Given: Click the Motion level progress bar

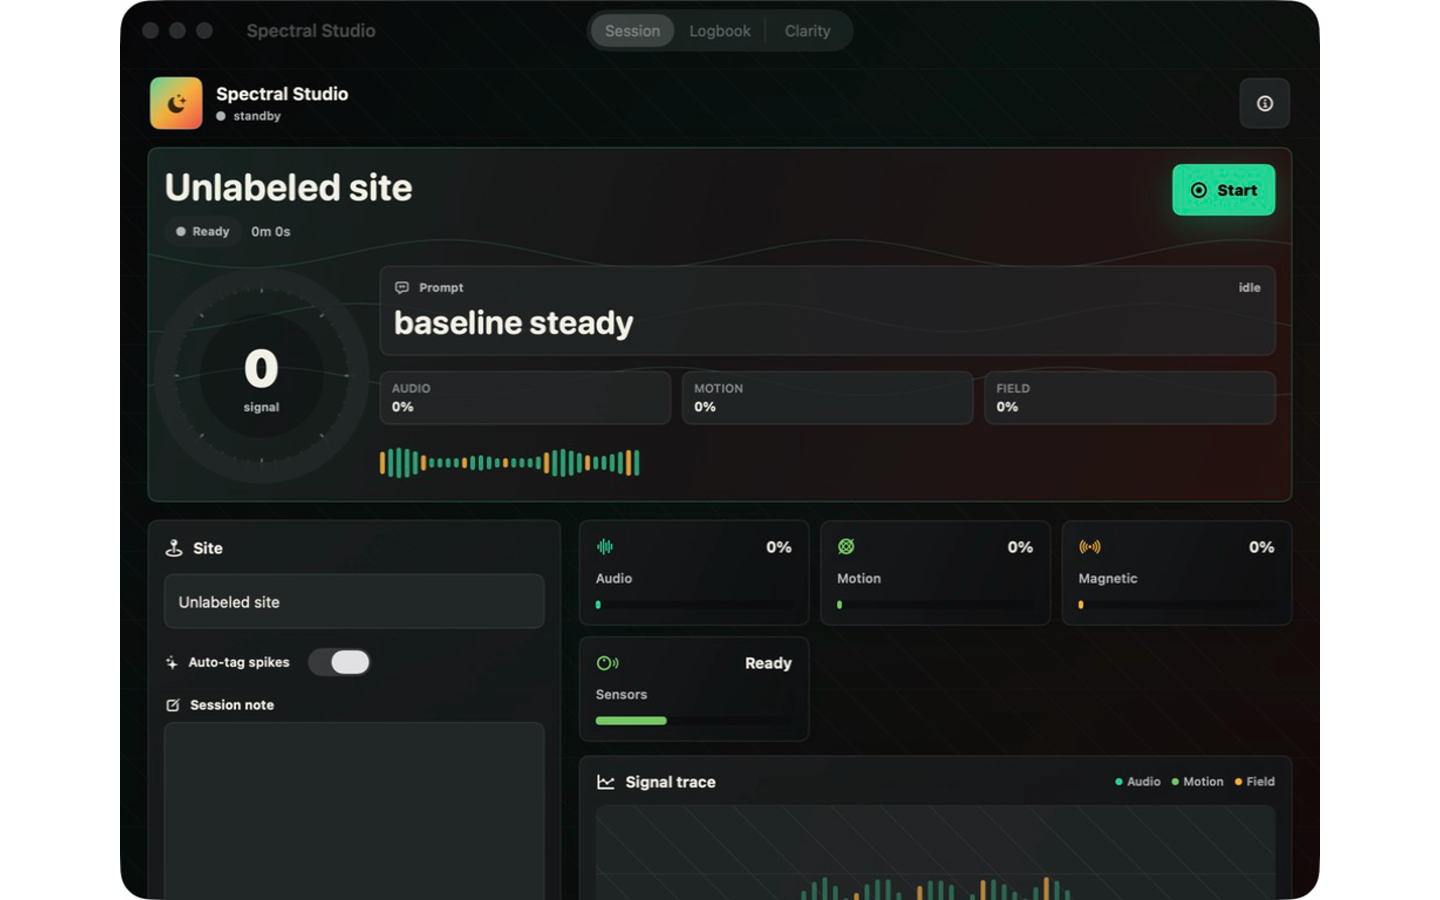Looking at the screenshot, I should click(935, 605).
